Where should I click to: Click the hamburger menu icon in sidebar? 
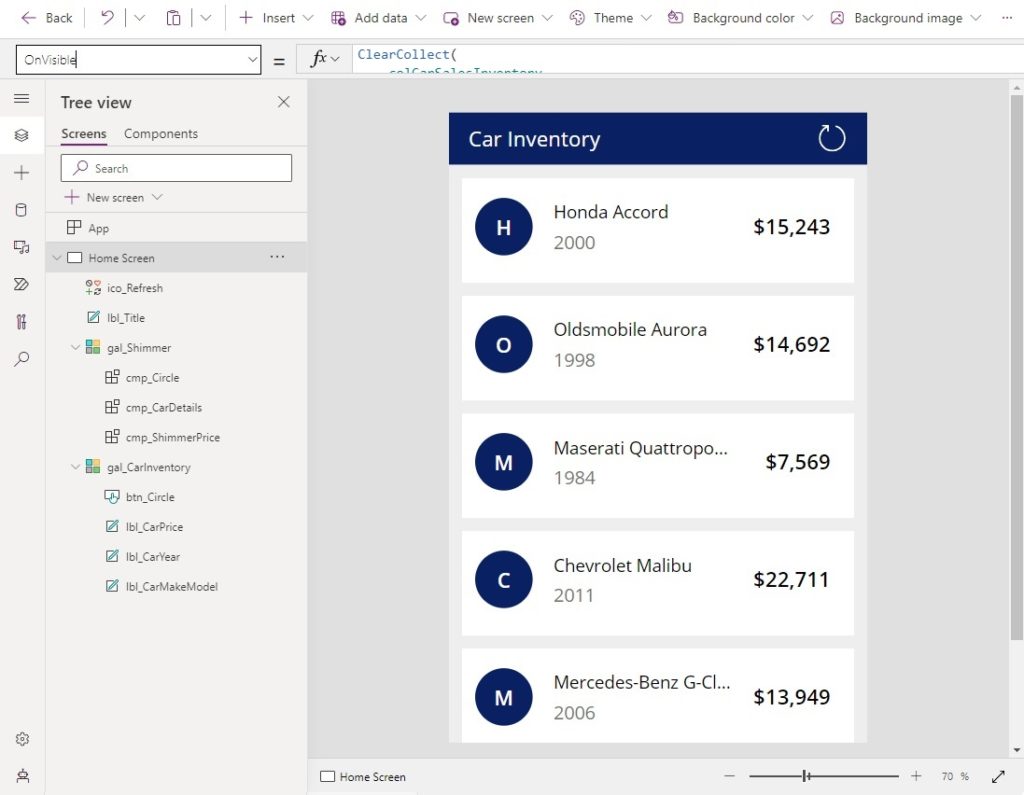click(x=21, y=98)
